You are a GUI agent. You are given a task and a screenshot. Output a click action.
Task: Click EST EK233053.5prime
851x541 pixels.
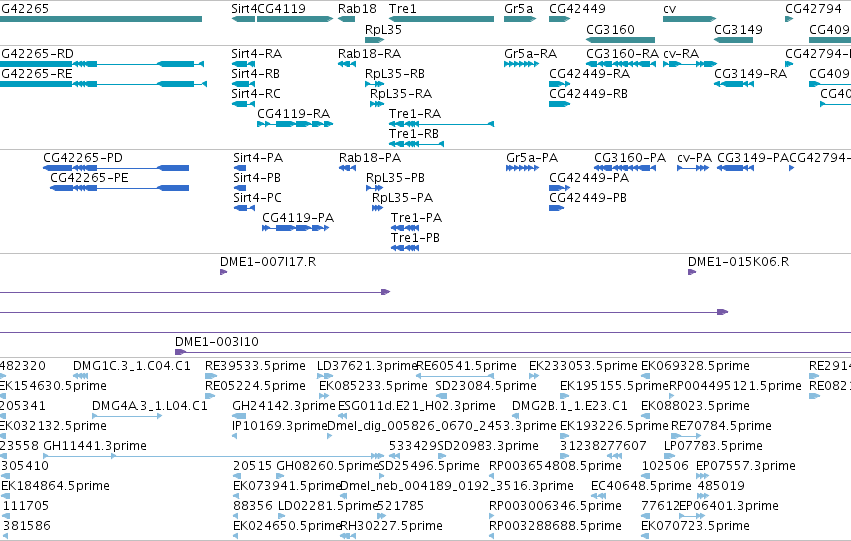pyautogui.click(x=534, y=376)
